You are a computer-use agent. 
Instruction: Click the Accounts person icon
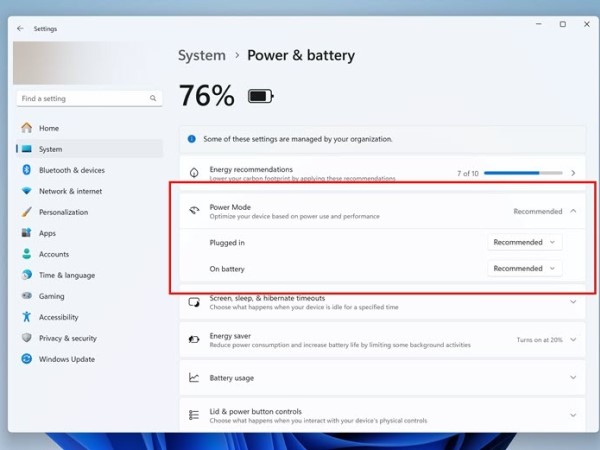pyautogui.click(x=26, y=254)
